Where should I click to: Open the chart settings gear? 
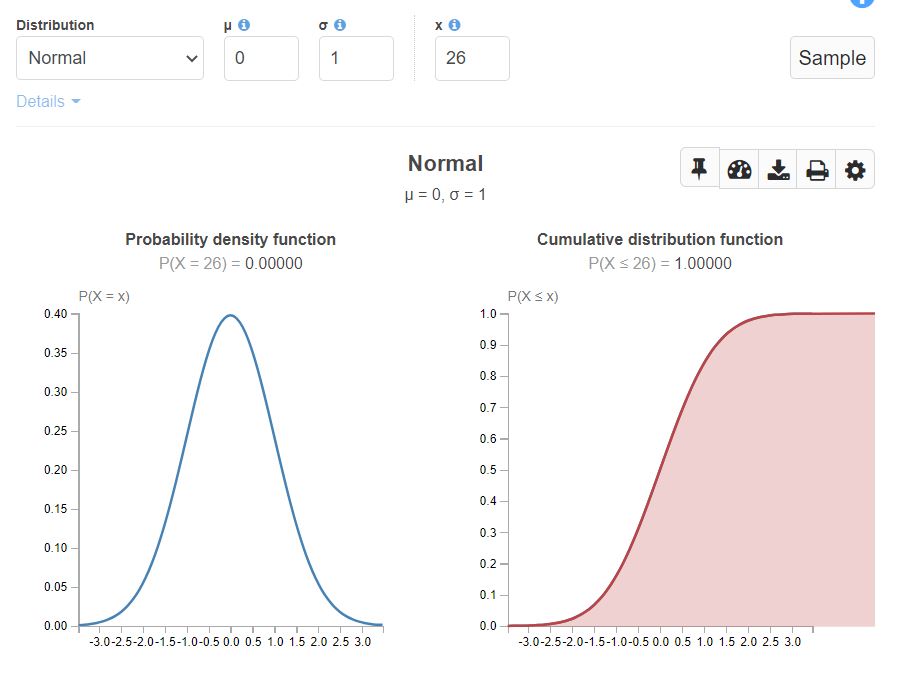pyautogui.click(x=855, y=169)
